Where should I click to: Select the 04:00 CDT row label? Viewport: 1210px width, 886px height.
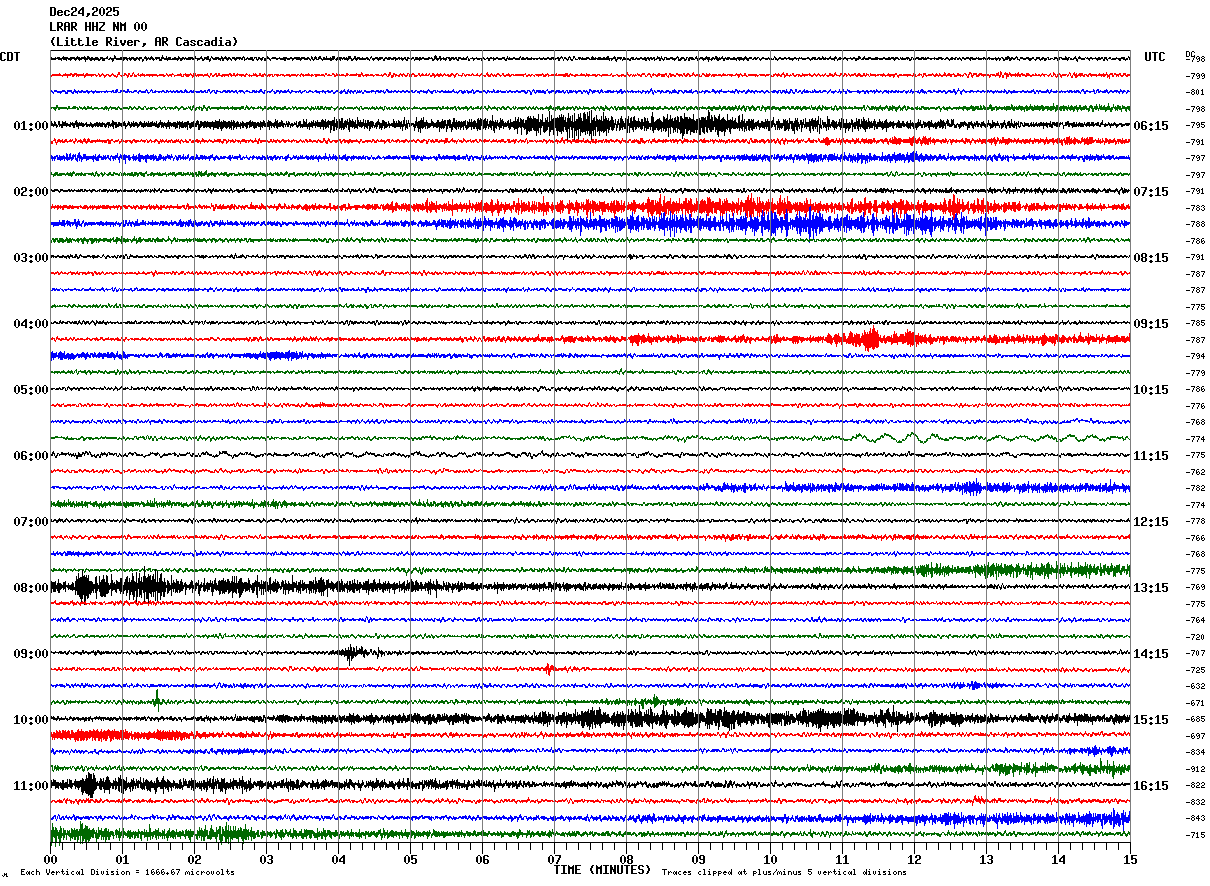point(31,324)
